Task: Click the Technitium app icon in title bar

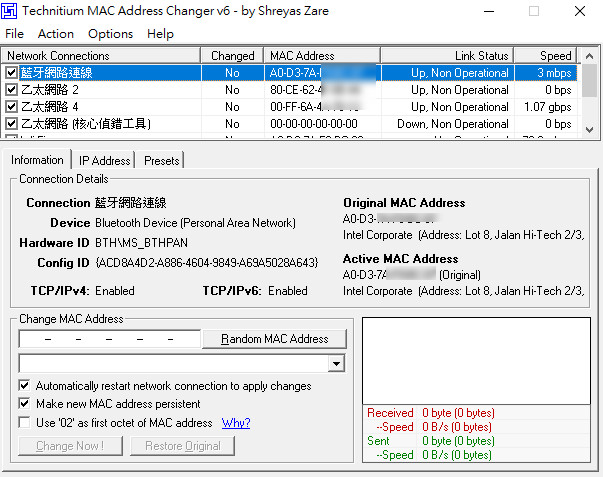Action: point(9,11)
